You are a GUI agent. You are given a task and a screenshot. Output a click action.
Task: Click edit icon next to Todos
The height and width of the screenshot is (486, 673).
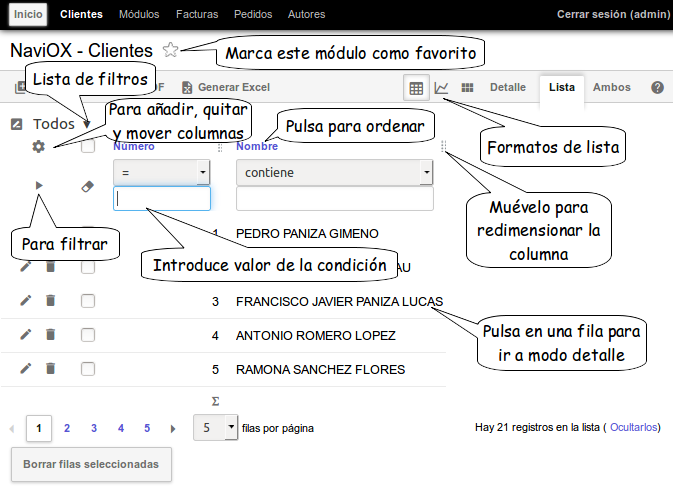(x=16, y=124)
